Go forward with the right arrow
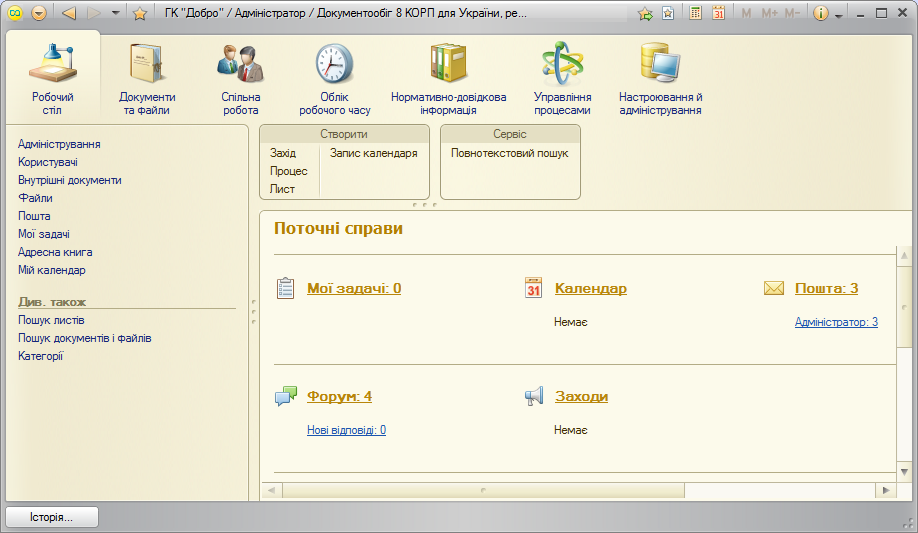This screenshot has height=533, width=918. click(x=94, y=13)
